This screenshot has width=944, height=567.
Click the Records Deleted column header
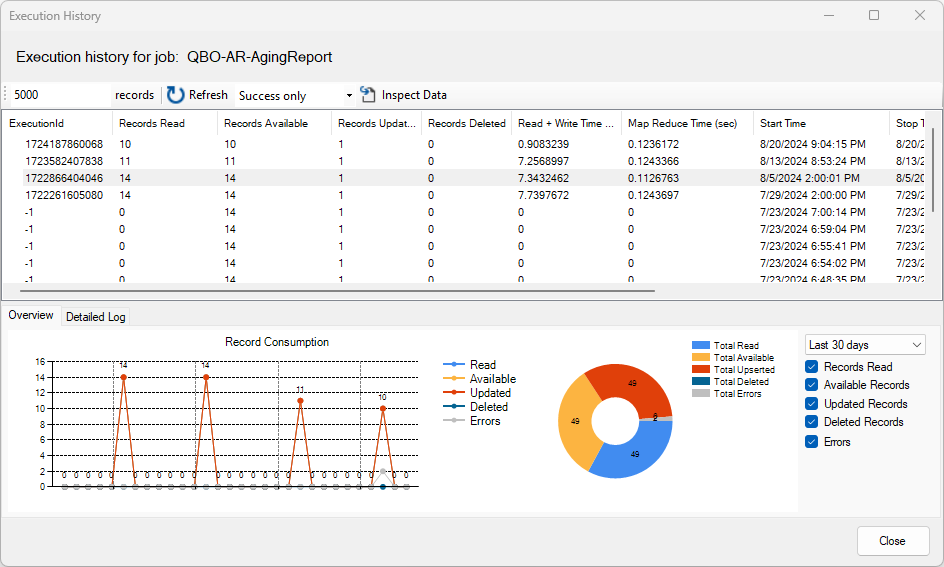pyautogui.click(x=467, y=123)
